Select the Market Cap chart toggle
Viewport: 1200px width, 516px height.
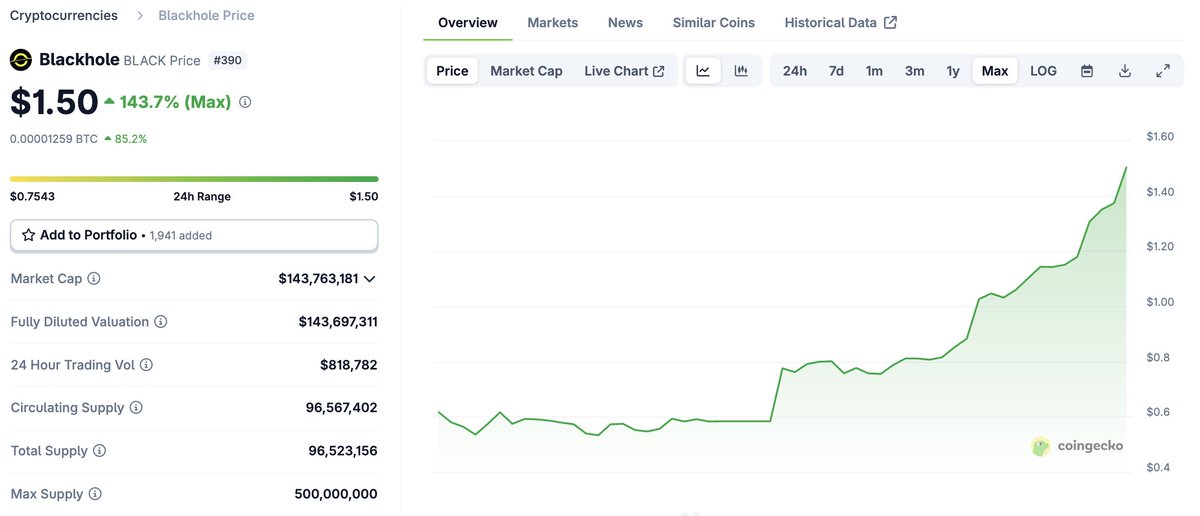tap(526, 71)
